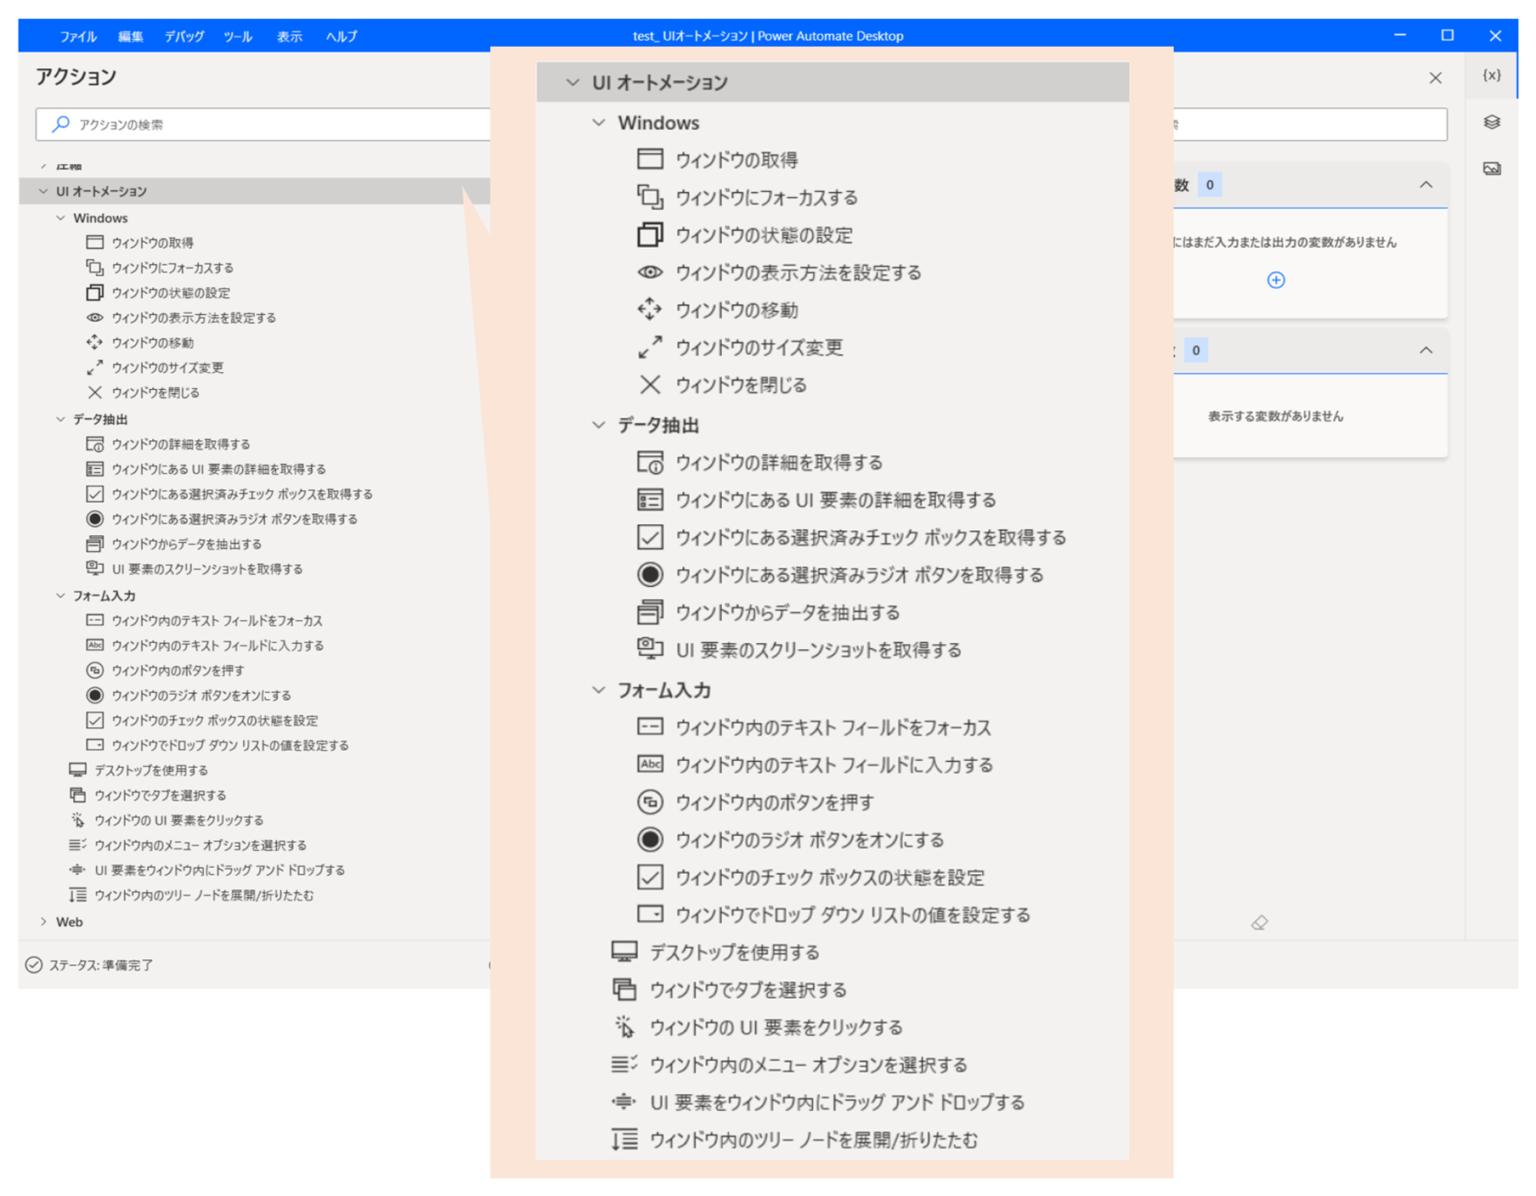Image resolution: width=1536 pixels, height=1196 pixels.
Task: Close the action list overlay with its X
Action: click(x=1434, y=77)
